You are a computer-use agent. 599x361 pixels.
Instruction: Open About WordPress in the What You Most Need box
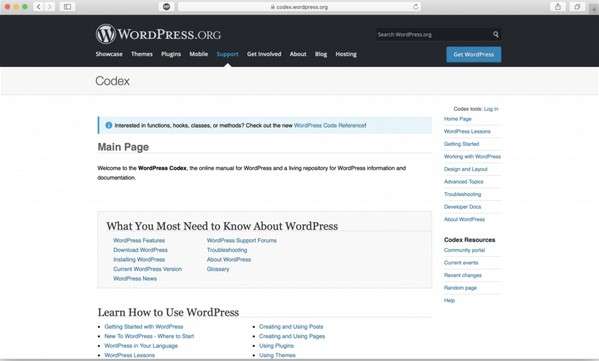(x=229, y=259)
